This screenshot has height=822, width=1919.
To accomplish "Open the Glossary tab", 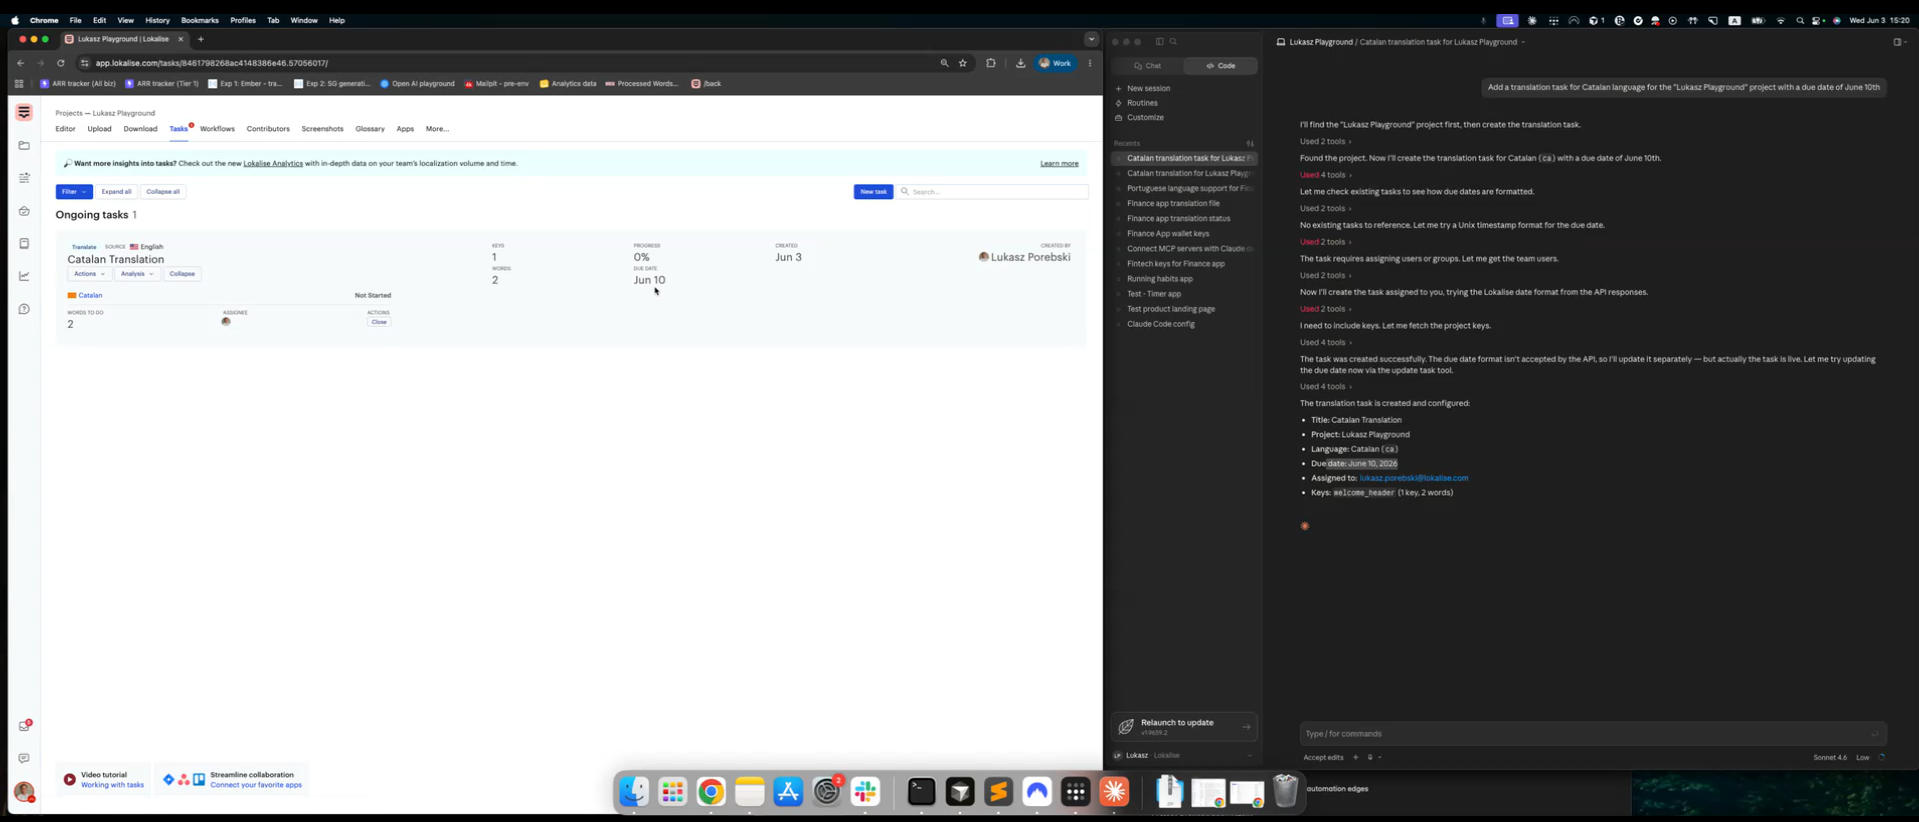I will pyautogui.click(x=370, y=129).
